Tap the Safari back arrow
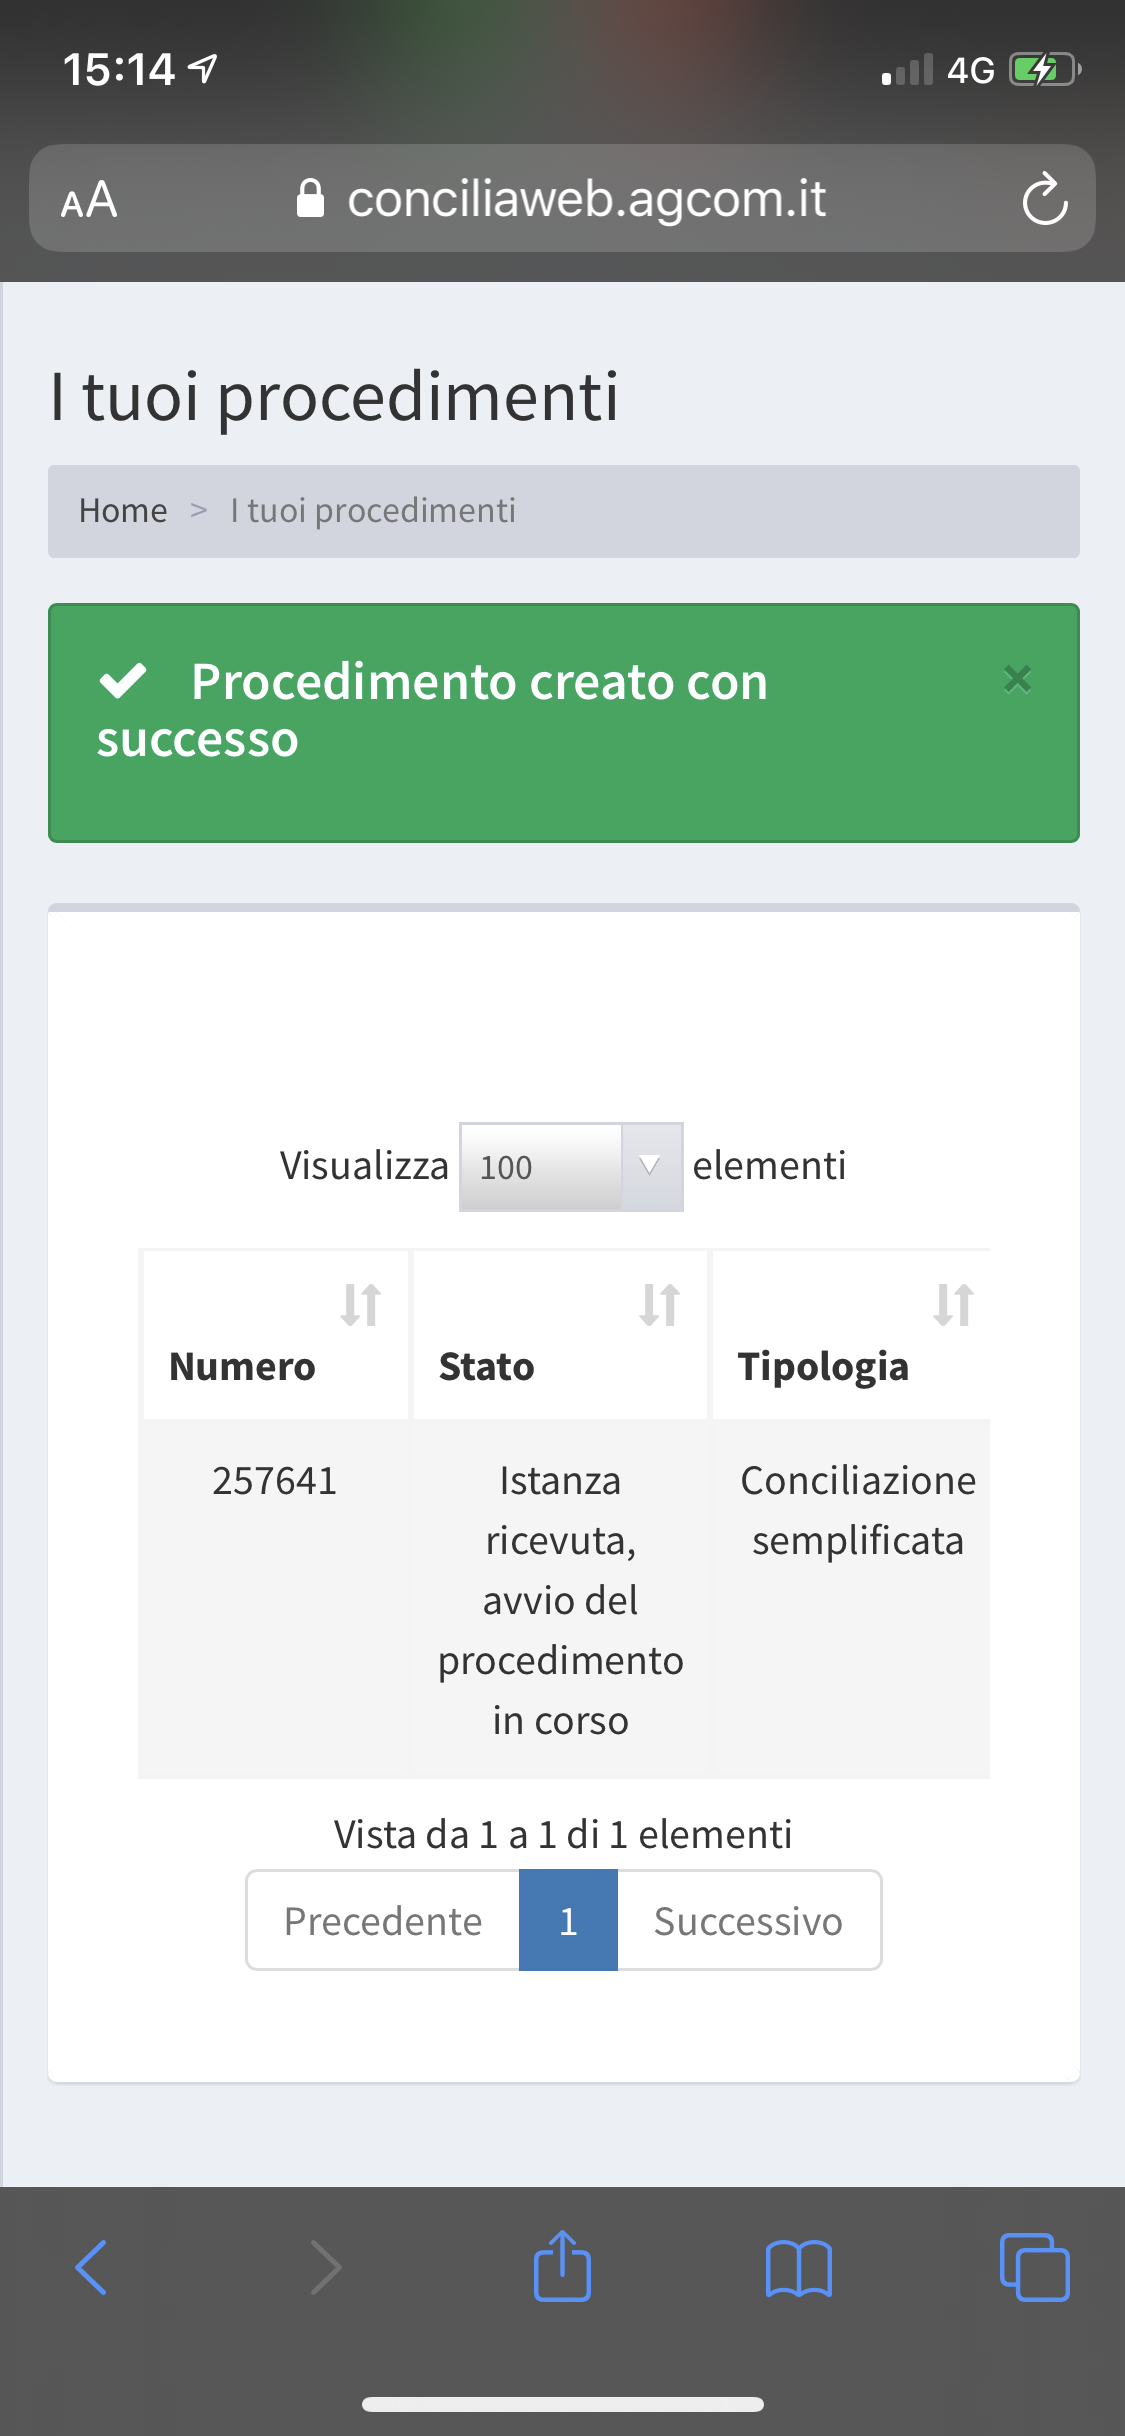The image size is (1125, 2436). click(x=91, y=2266)
